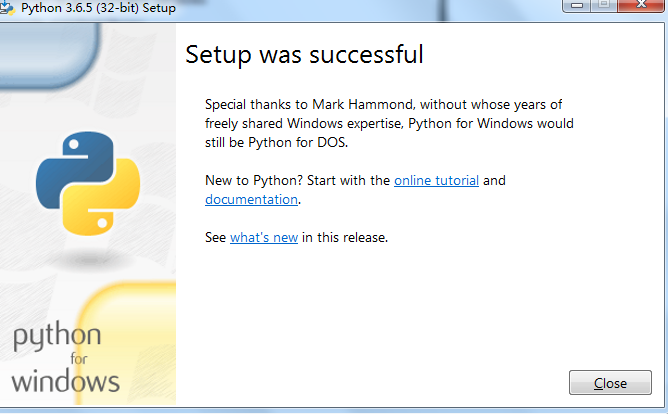Click the red X window button
Screen dimensions: 668x414
[642, 5]
